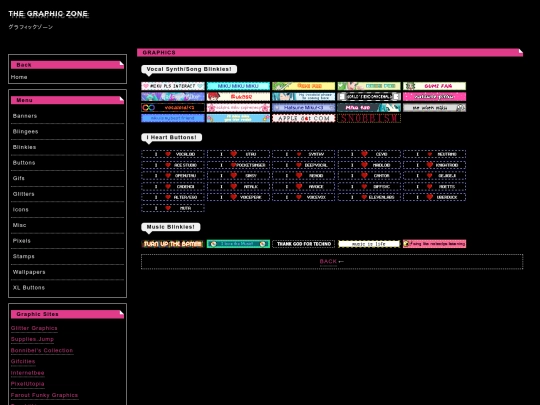The width and height of the screenshot is (540, 405).
Task: Click the 'APPLE dot COM' blinkie
Action: click(304, 118)
